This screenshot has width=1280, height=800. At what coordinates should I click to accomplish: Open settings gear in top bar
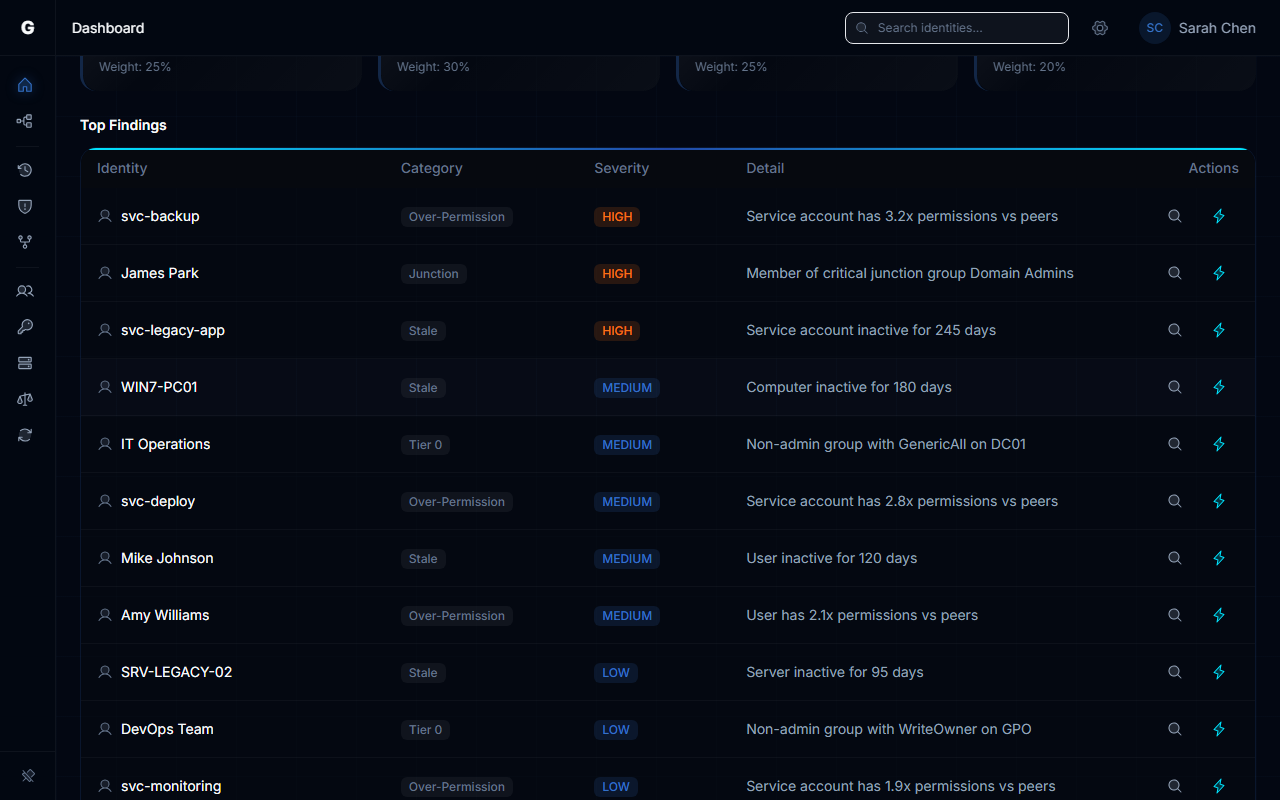point(1100,28)
